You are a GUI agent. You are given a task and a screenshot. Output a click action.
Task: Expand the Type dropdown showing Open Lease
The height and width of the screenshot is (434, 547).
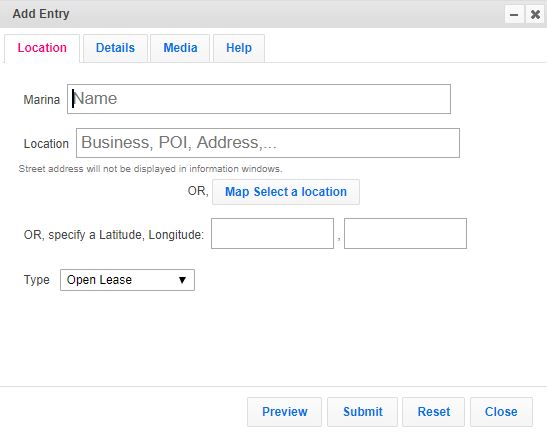coord(127,280)
